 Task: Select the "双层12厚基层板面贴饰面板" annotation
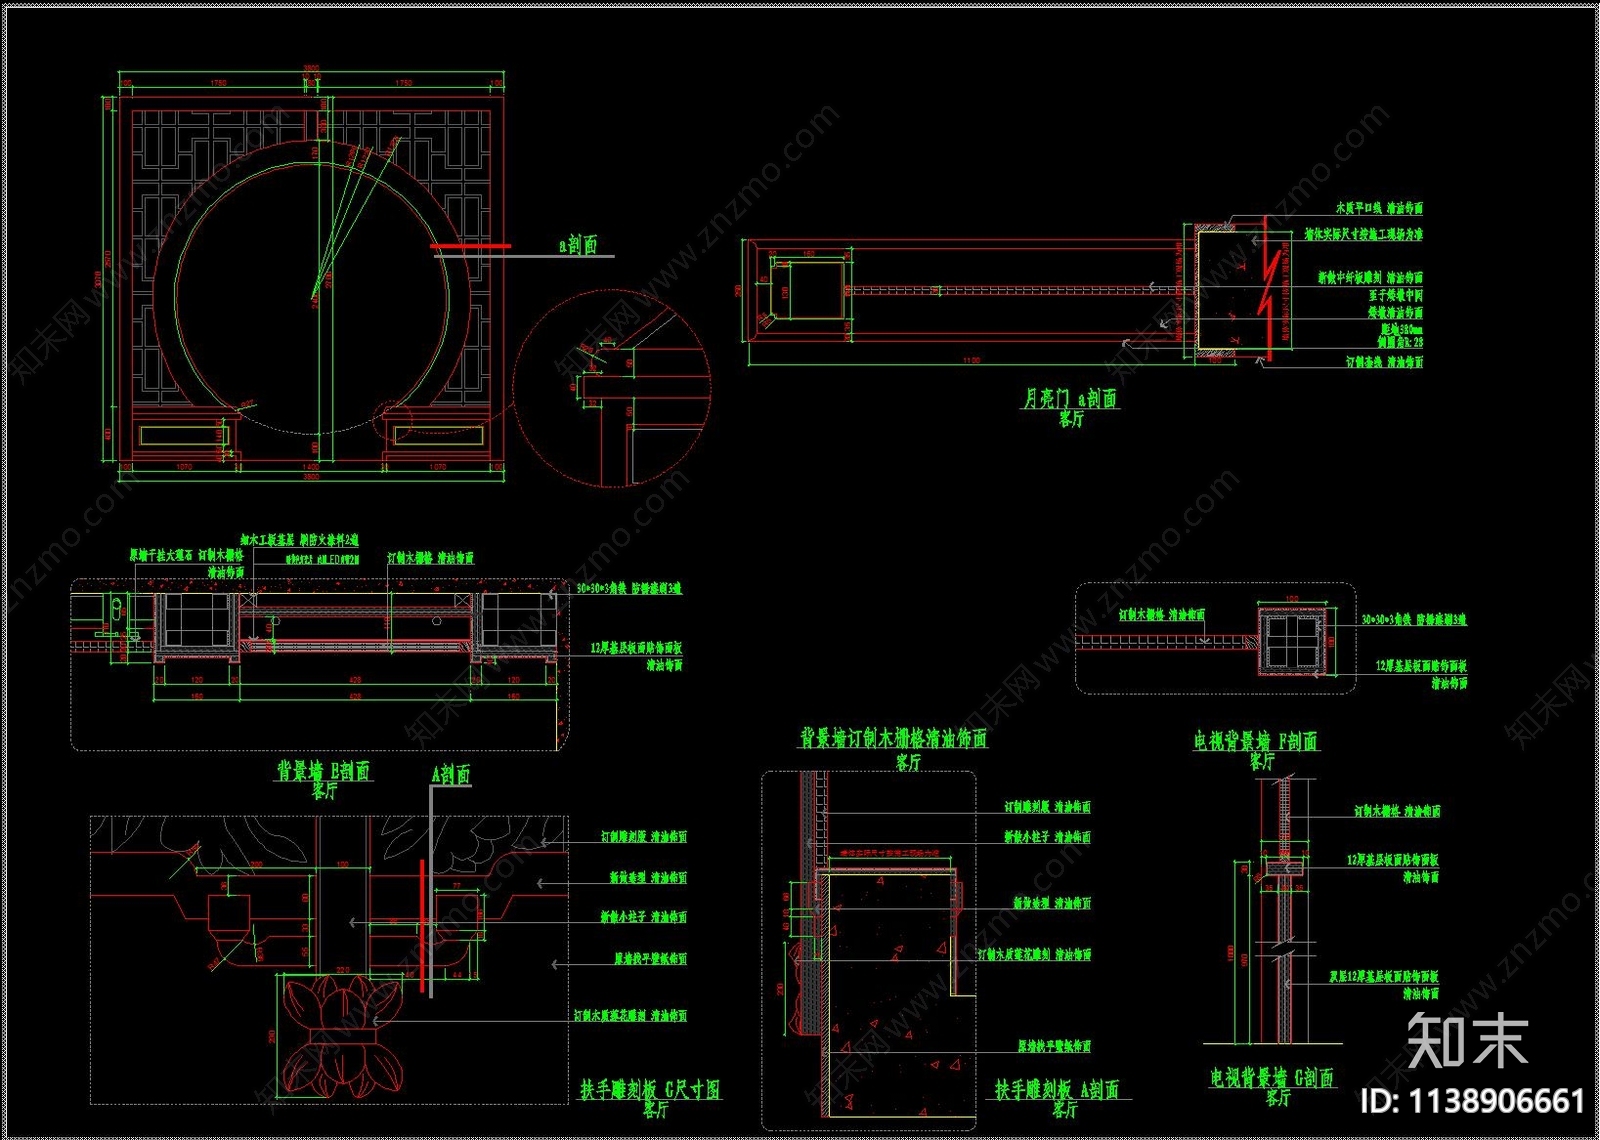[x=1384, y=976]
